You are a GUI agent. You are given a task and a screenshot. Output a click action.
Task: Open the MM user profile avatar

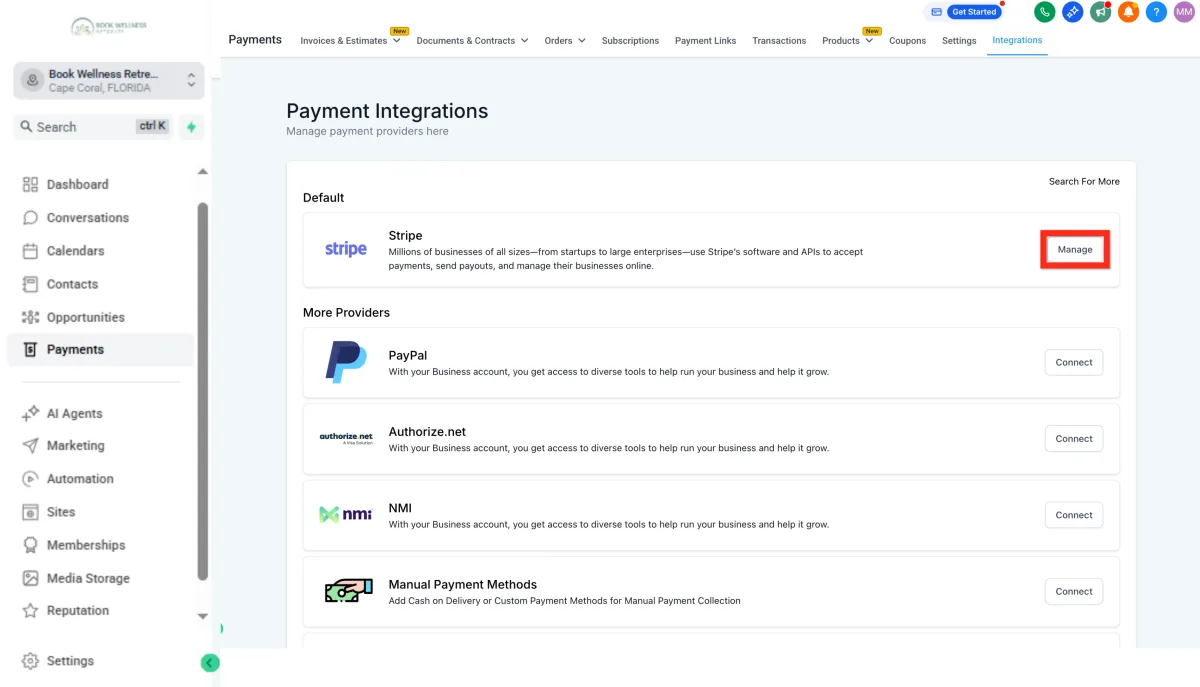[1184, 12]
